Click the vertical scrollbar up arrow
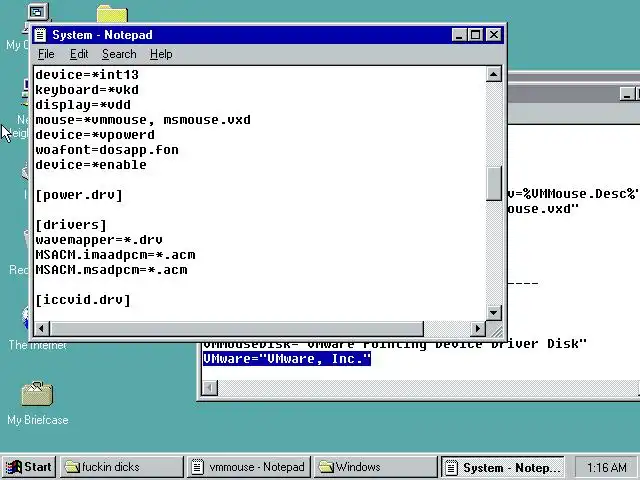640x480 pixels. click(x=493, y=74)
